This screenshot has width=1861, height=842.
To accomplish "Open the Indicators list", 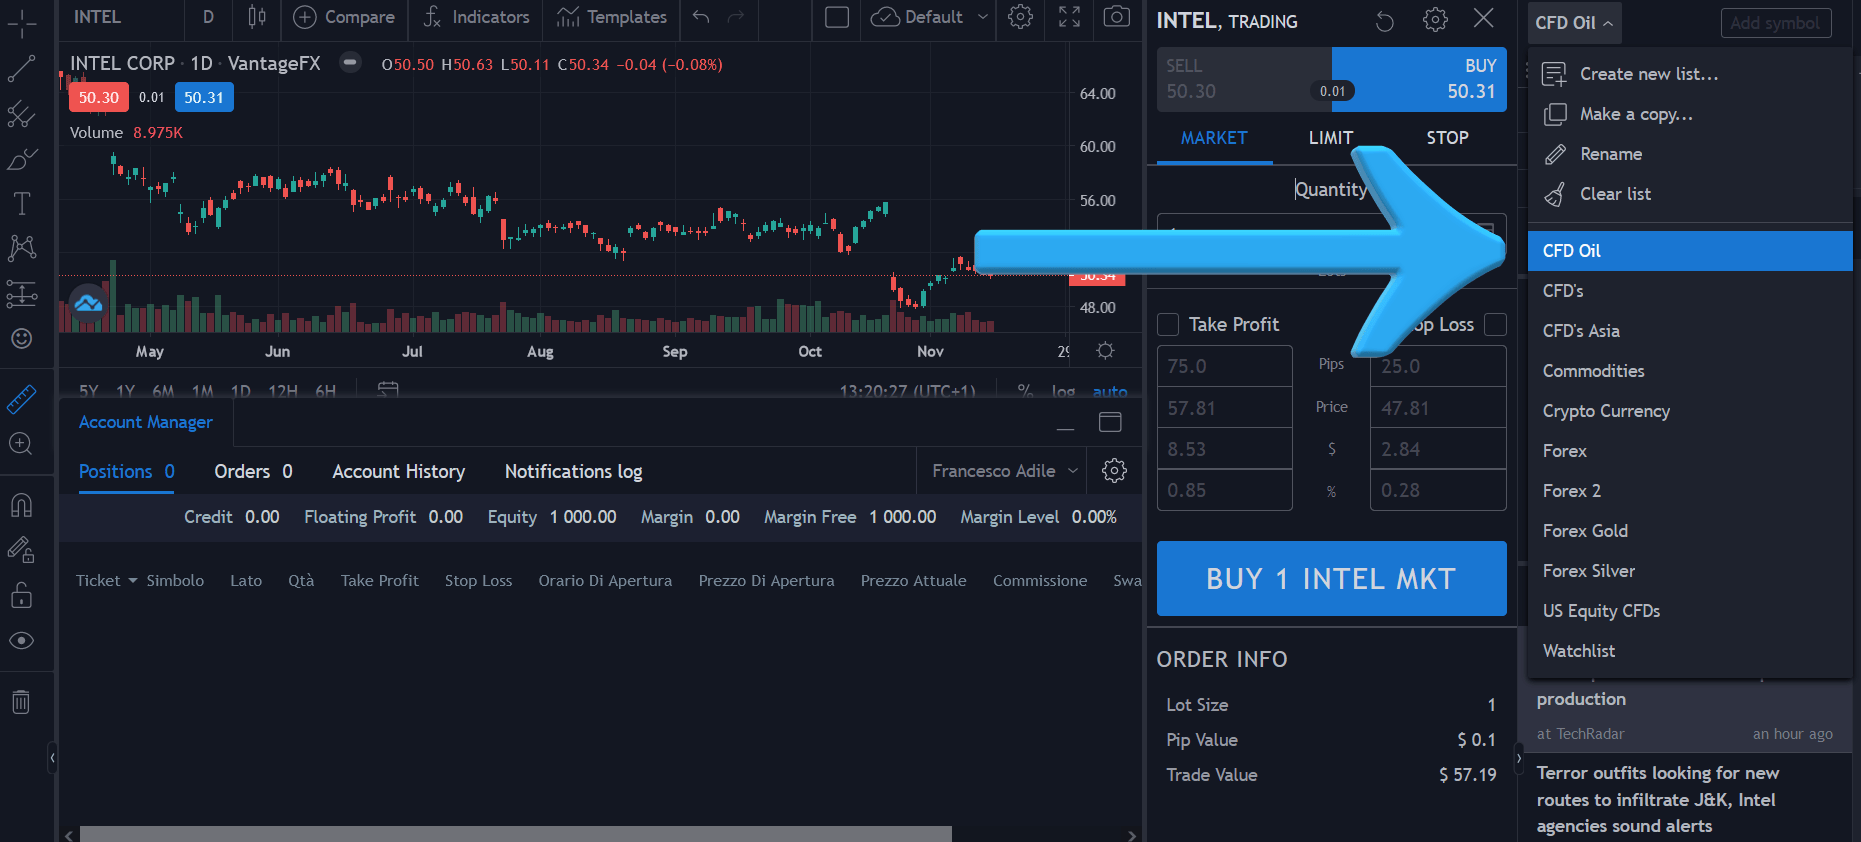I will (476, 17).
